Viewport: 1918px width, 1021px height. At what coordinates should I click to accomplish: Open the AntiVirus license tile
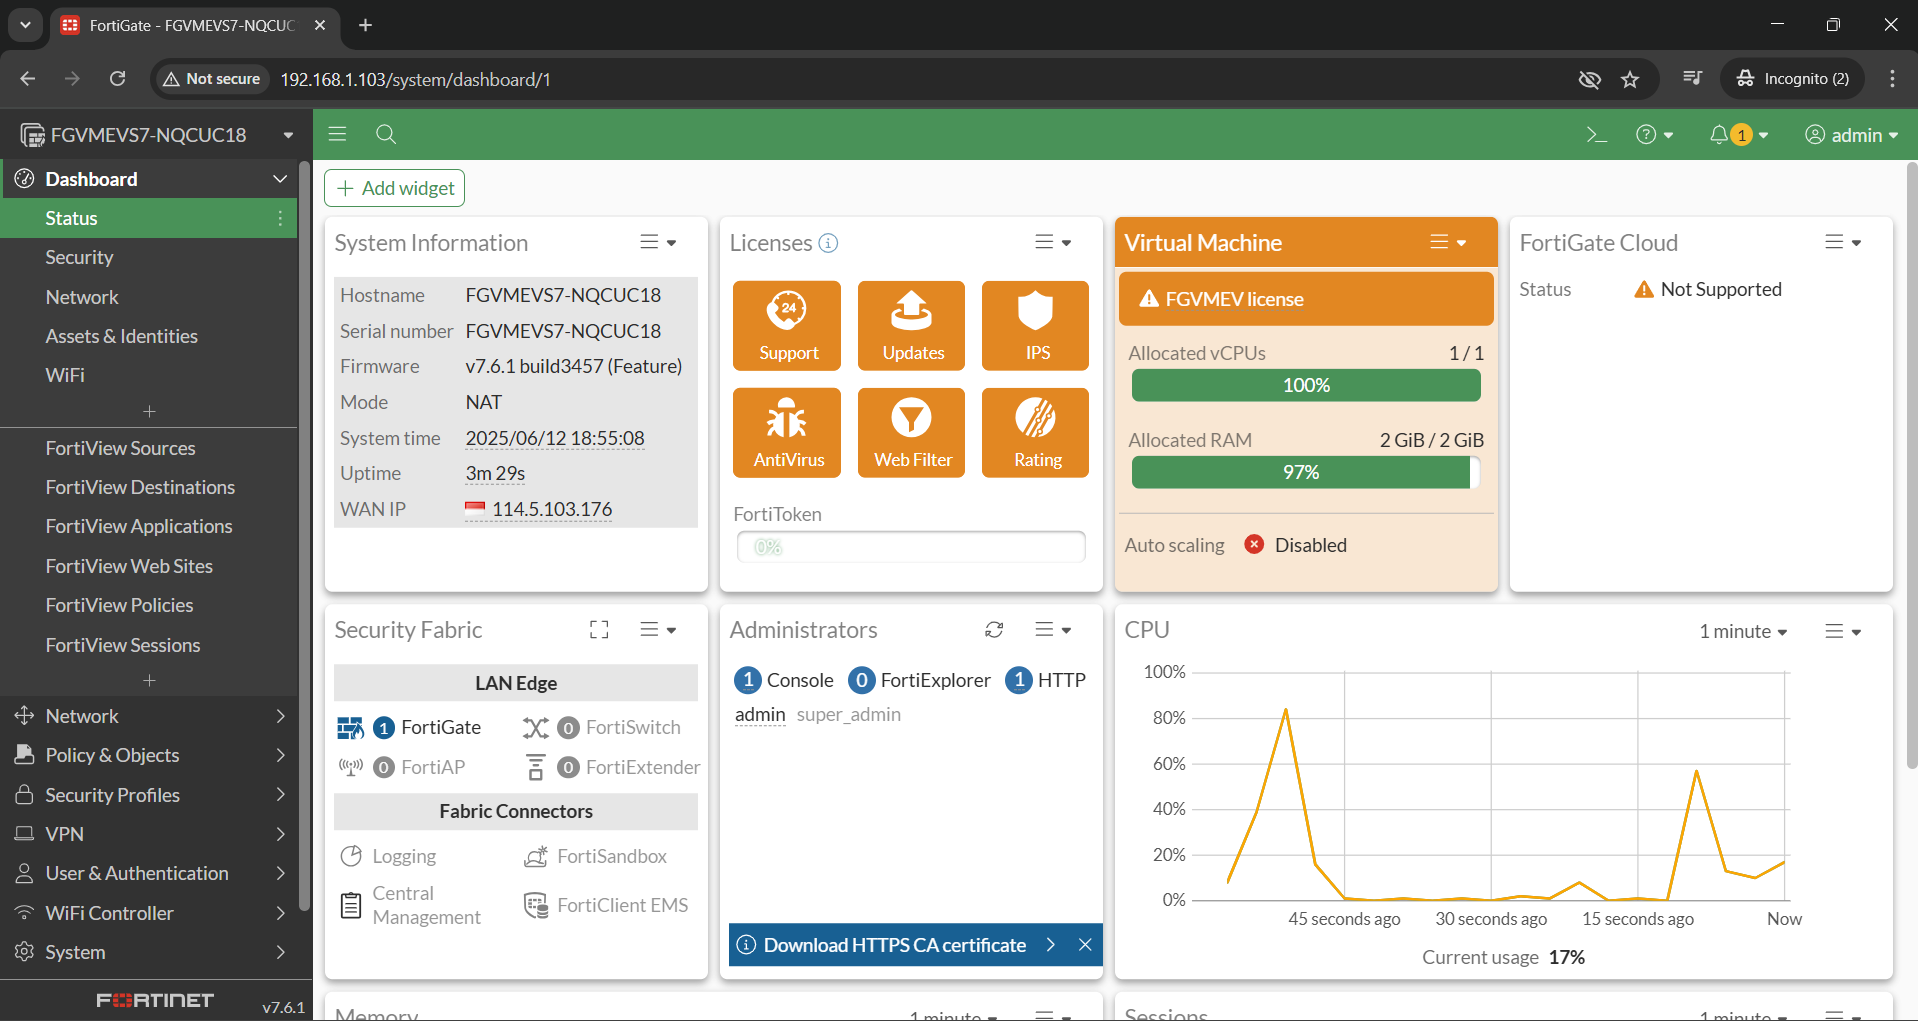pyautogui.click(x=787, y=433)
